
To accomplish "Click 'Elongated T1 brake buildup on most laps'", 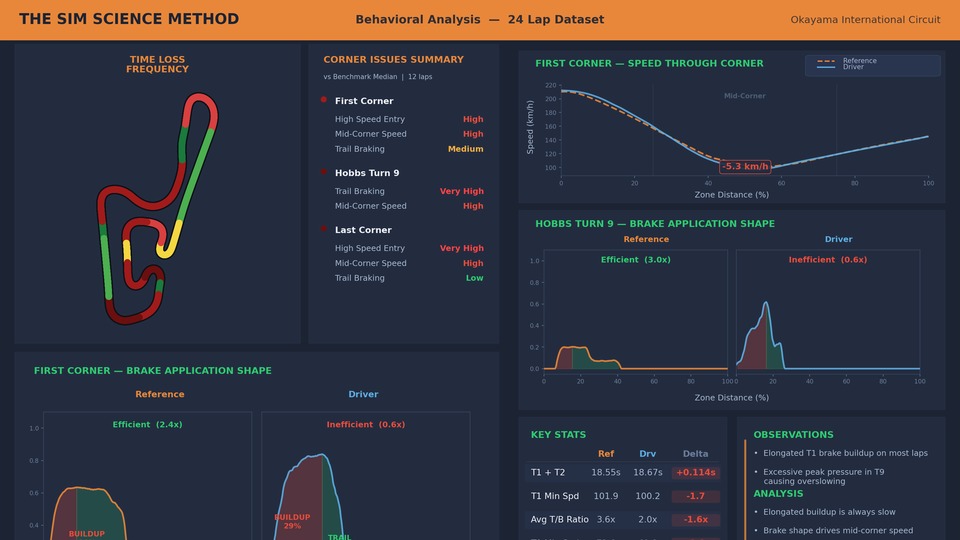I will [846, 453].
